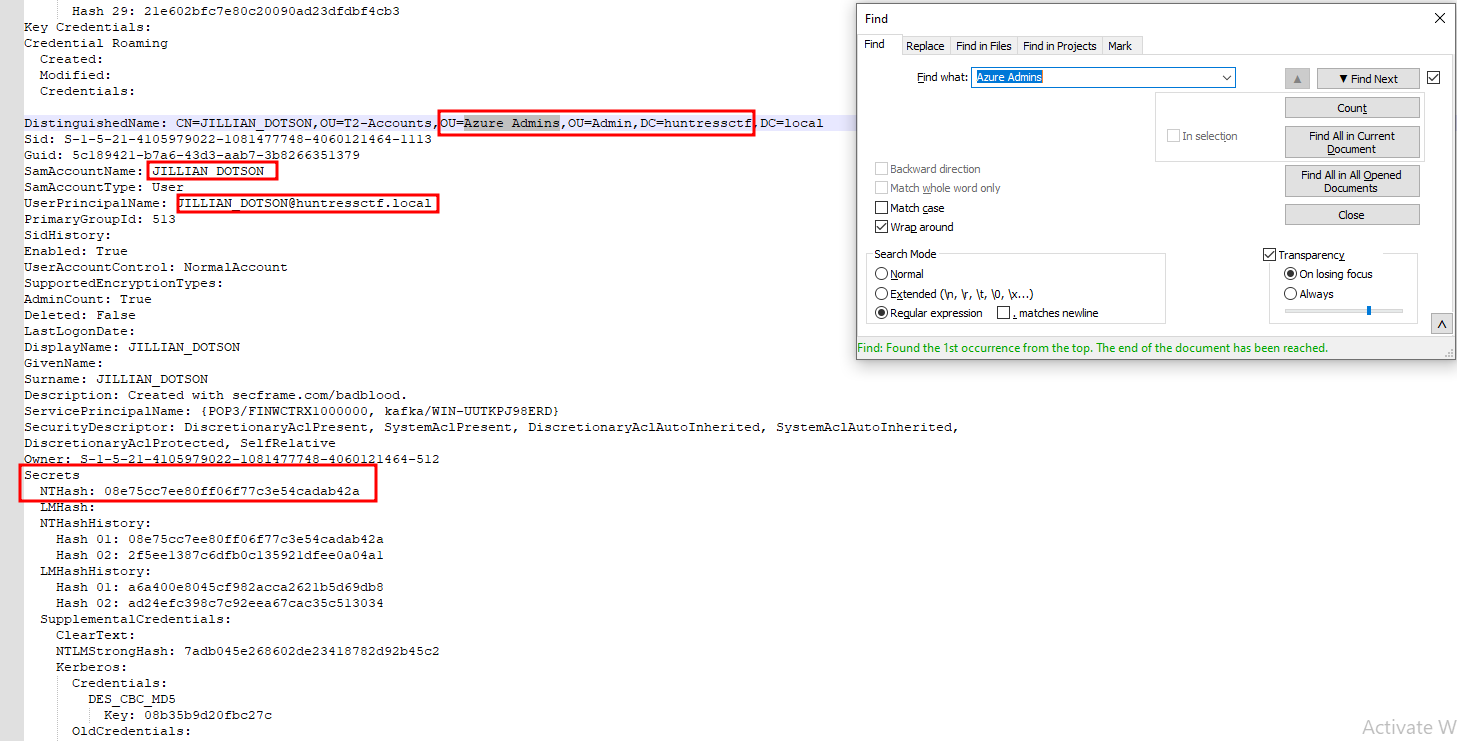Click the Owner SID line ending 512

[232, 459]
